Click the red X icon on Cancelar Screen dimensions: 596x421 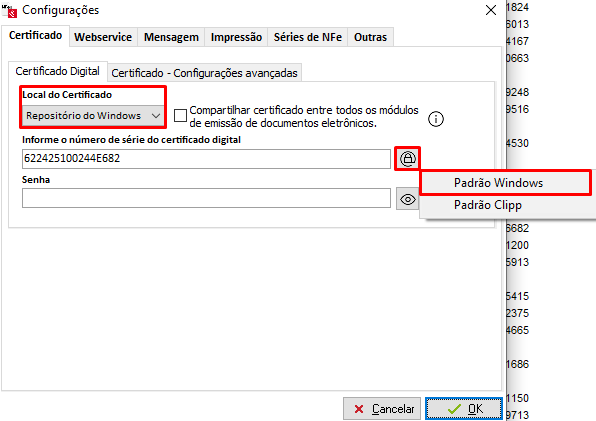coord(358,409)
